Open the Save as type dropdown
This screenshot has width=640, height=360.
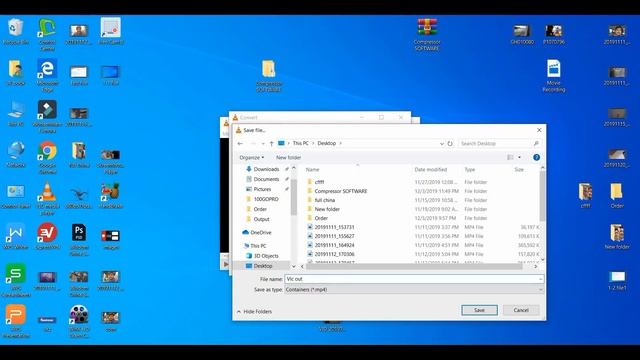(414, 289)
